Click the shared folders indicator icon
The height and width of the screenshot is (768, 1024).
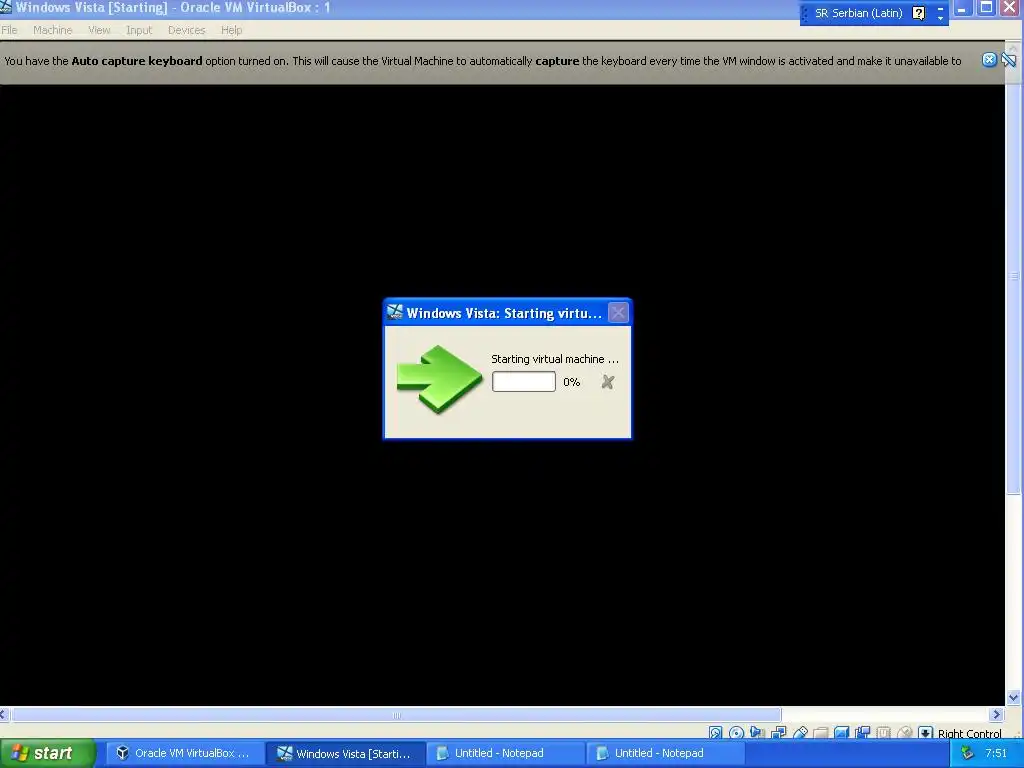click(821, 733)
